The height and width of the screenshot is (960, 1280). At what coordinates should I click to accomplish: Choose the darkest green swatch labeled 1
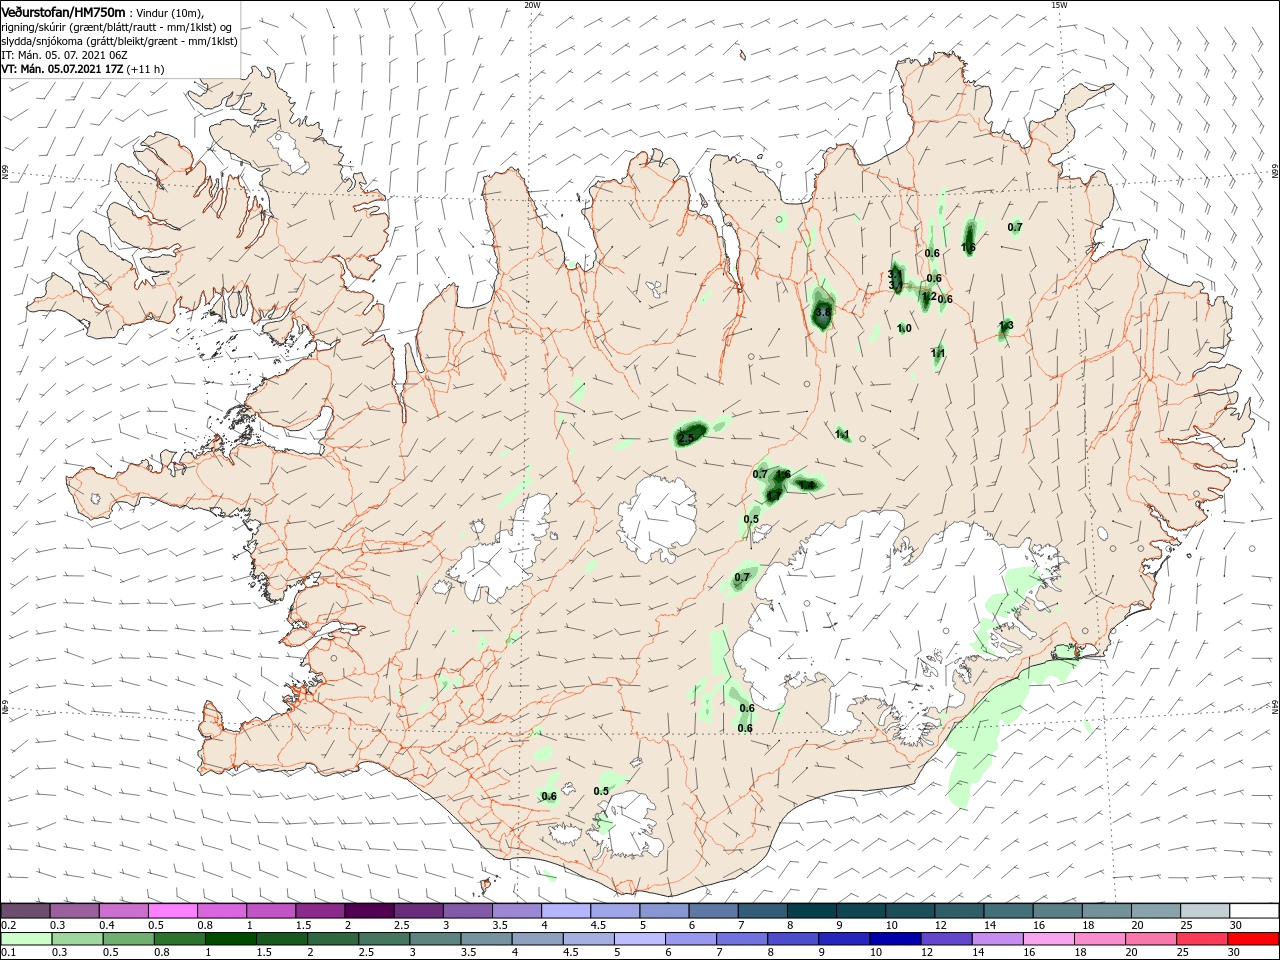coord(231,939)
